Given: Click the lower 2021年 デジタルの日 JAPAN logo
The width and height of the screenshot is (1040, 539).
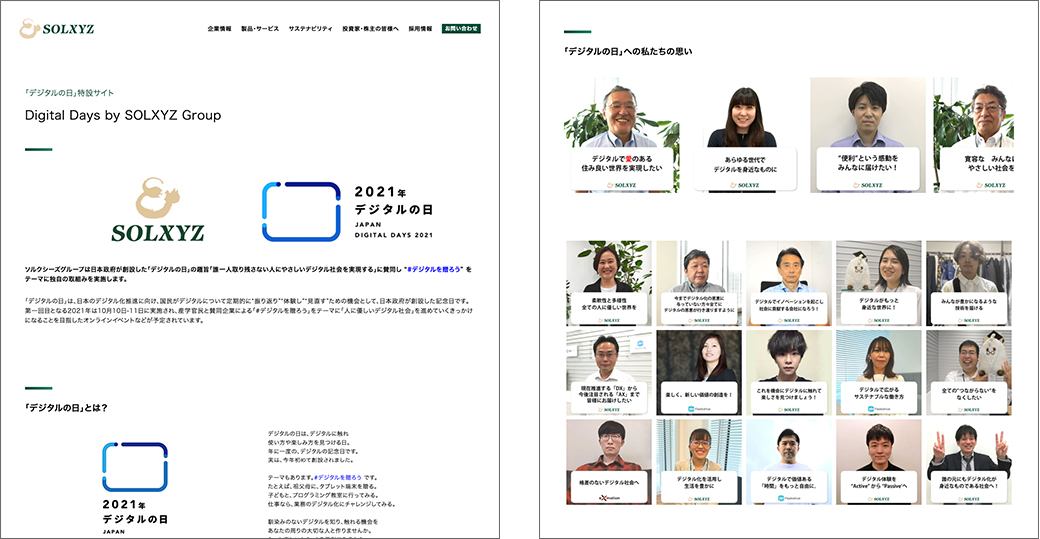Looking at the screenshot, I should click(x=135, y=488).
